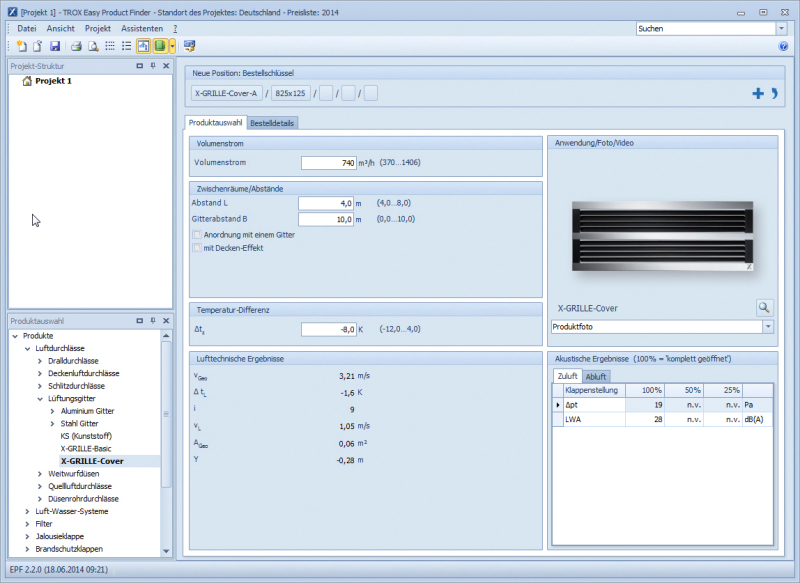Click the 825x125 size key button
Image resolution: width=800 pixels, height=583 pixels.
point(290,93)
